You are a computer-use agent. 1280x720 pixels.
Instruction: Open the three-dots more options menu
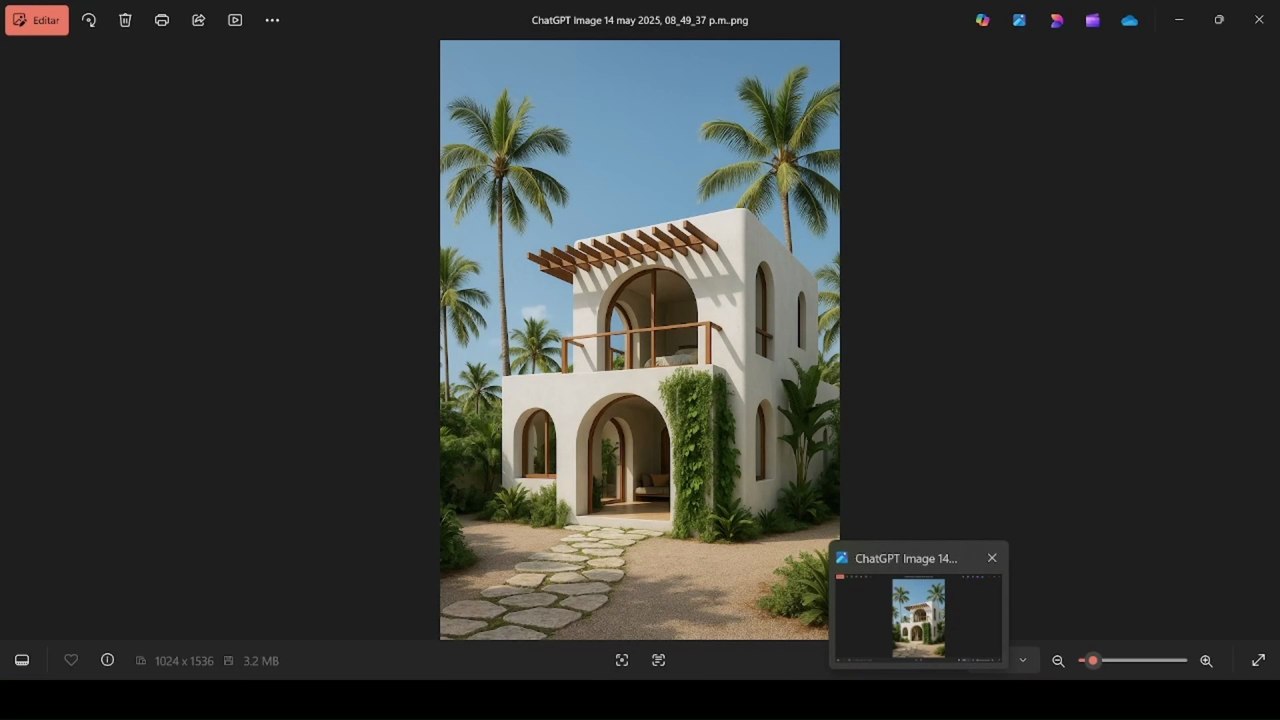[x=272, y=20]
